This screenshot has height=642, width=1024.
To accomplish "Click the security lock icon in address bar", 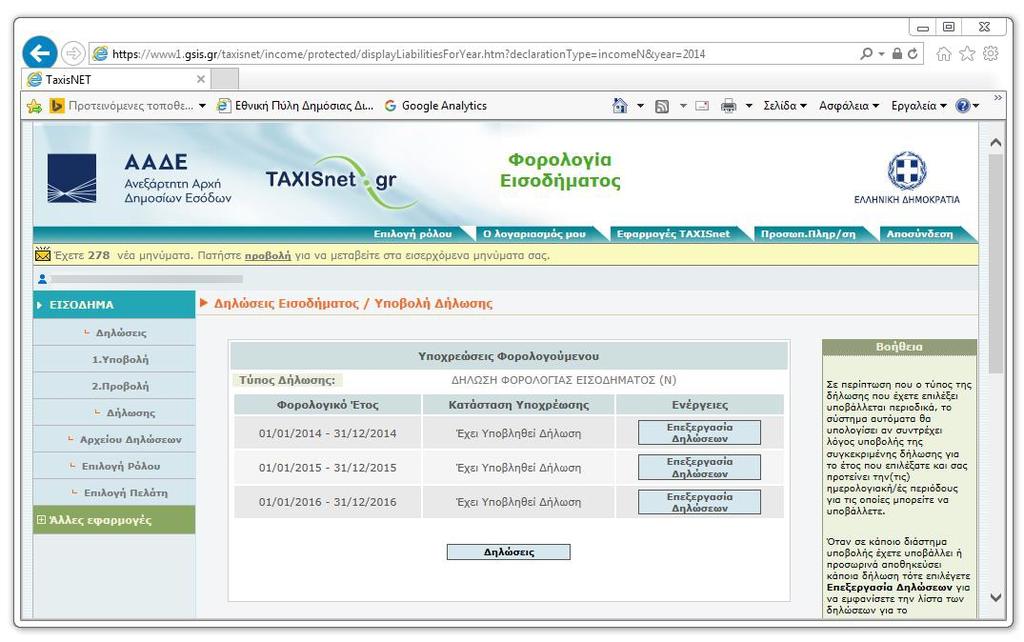I will [x=897, y=54].
